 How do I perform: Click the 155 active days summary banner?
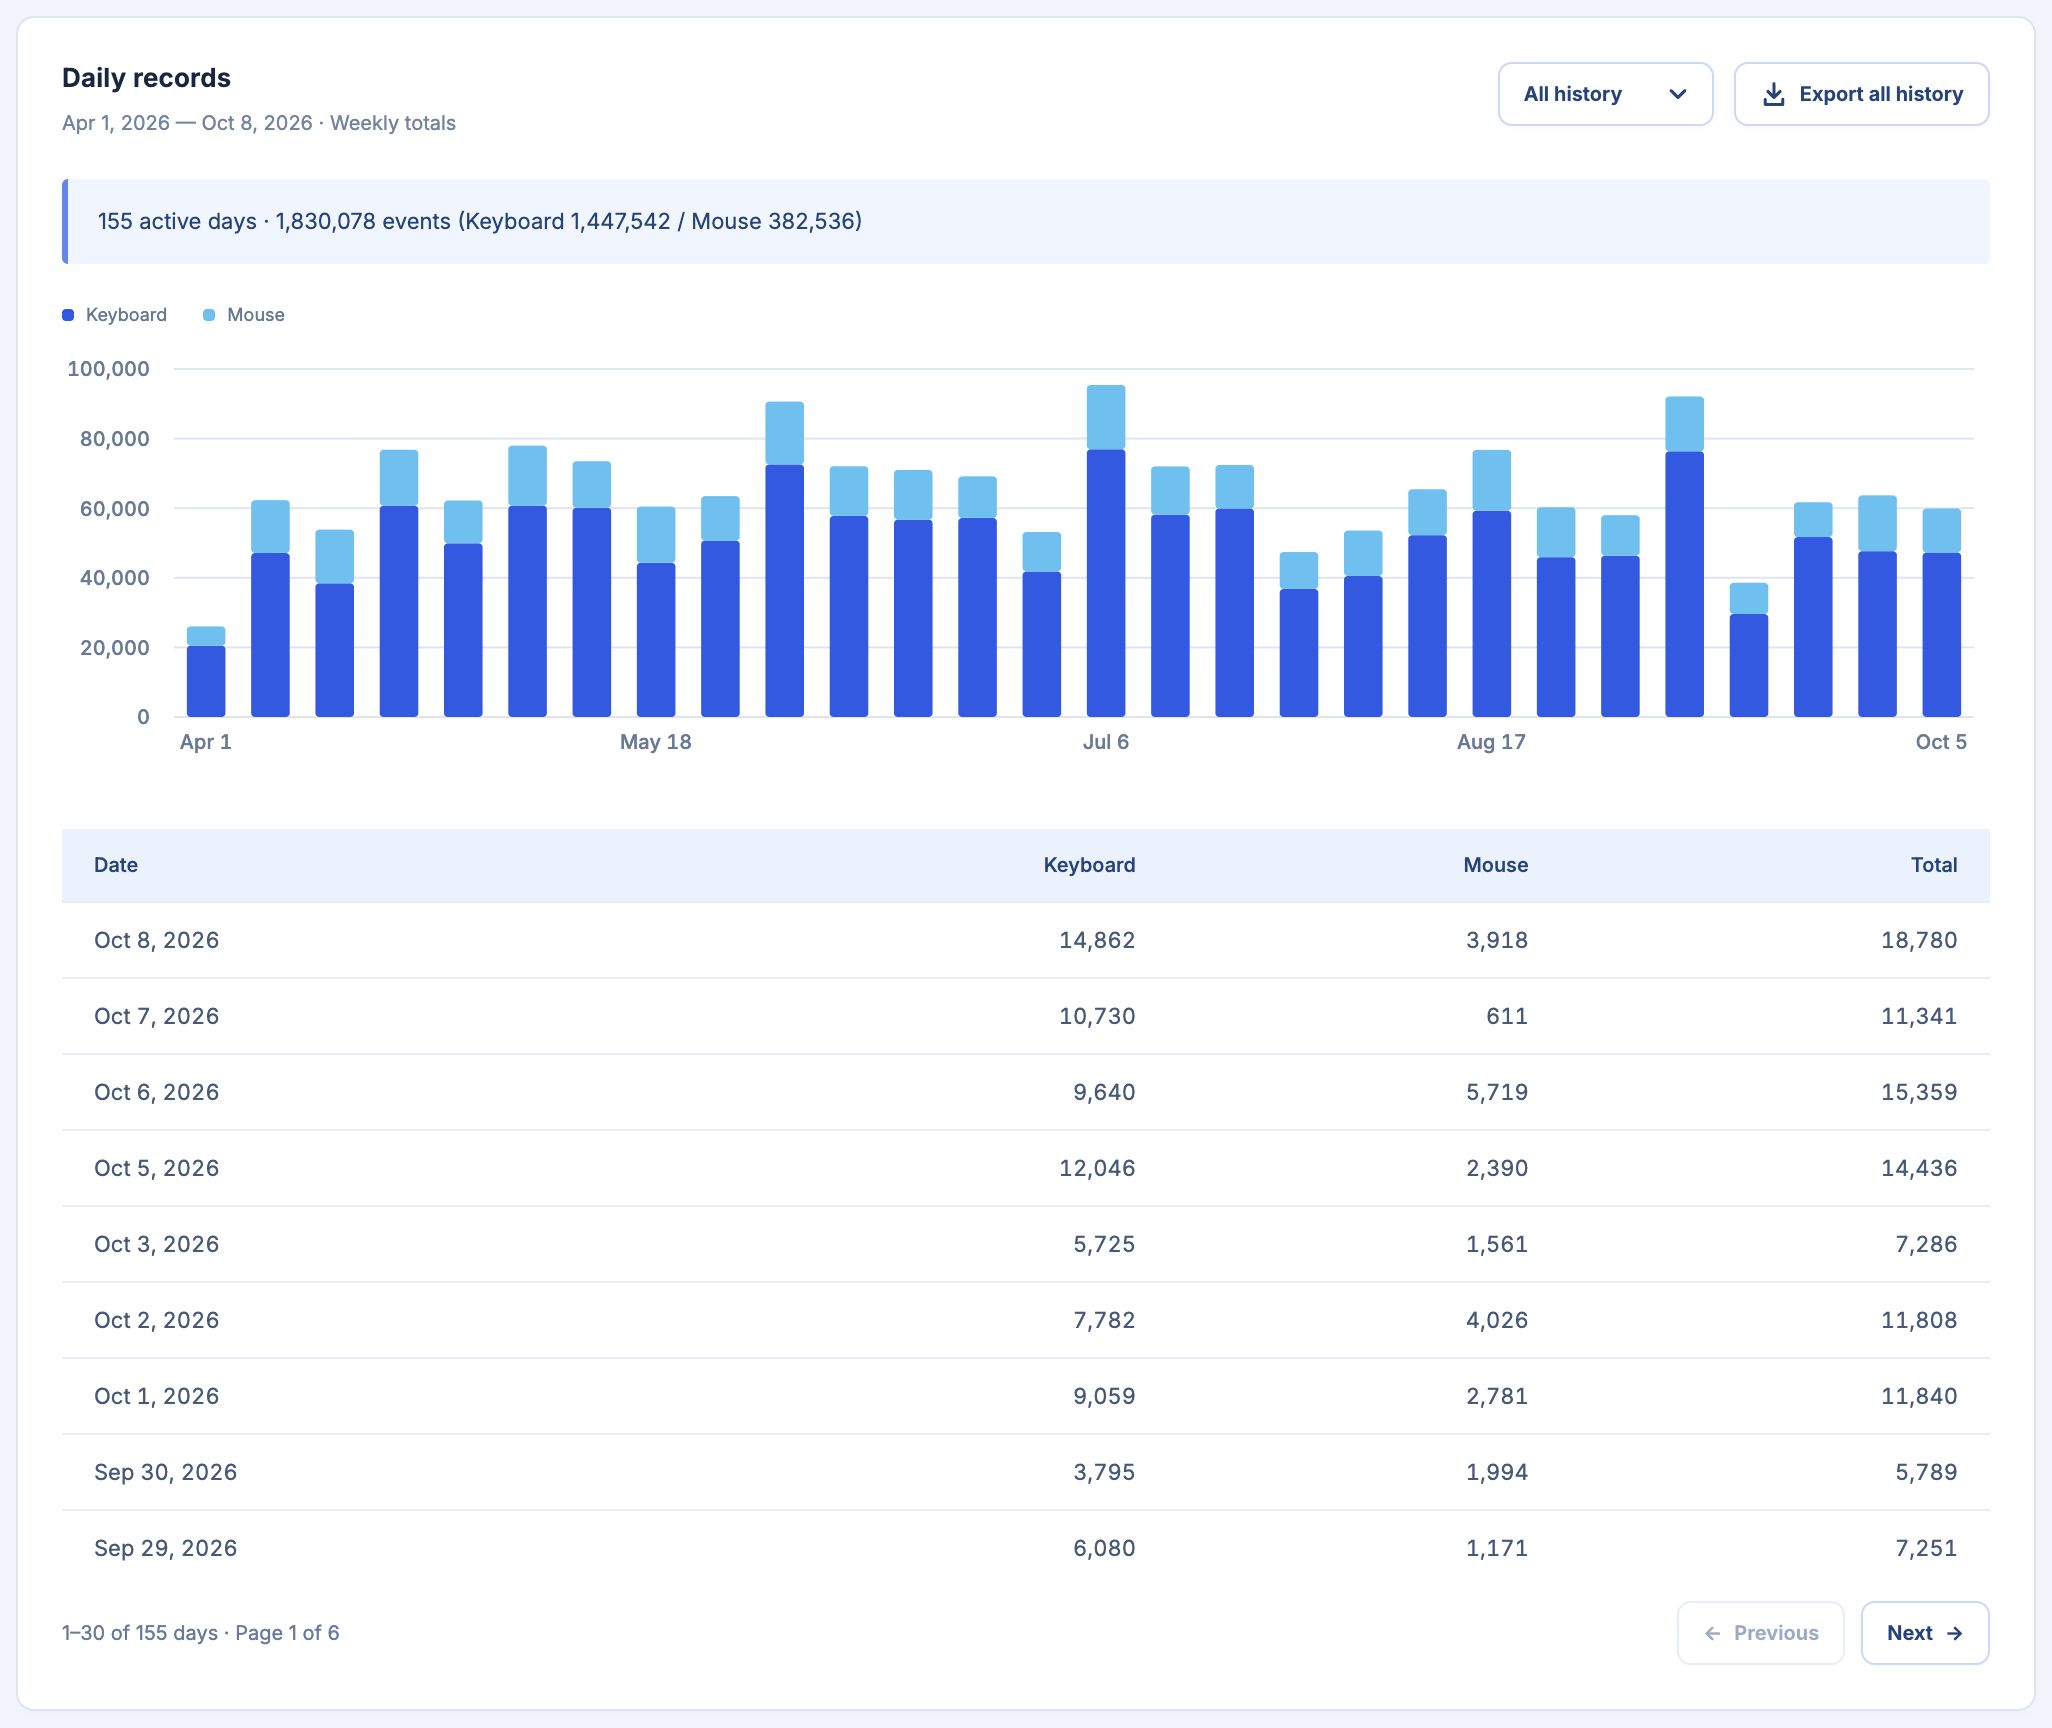pos(1026,222)
